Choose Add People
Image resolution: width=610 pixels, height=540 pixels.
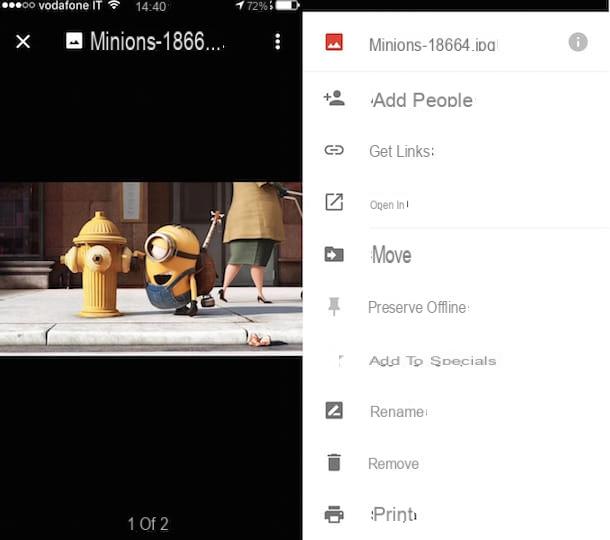(422, 100)
